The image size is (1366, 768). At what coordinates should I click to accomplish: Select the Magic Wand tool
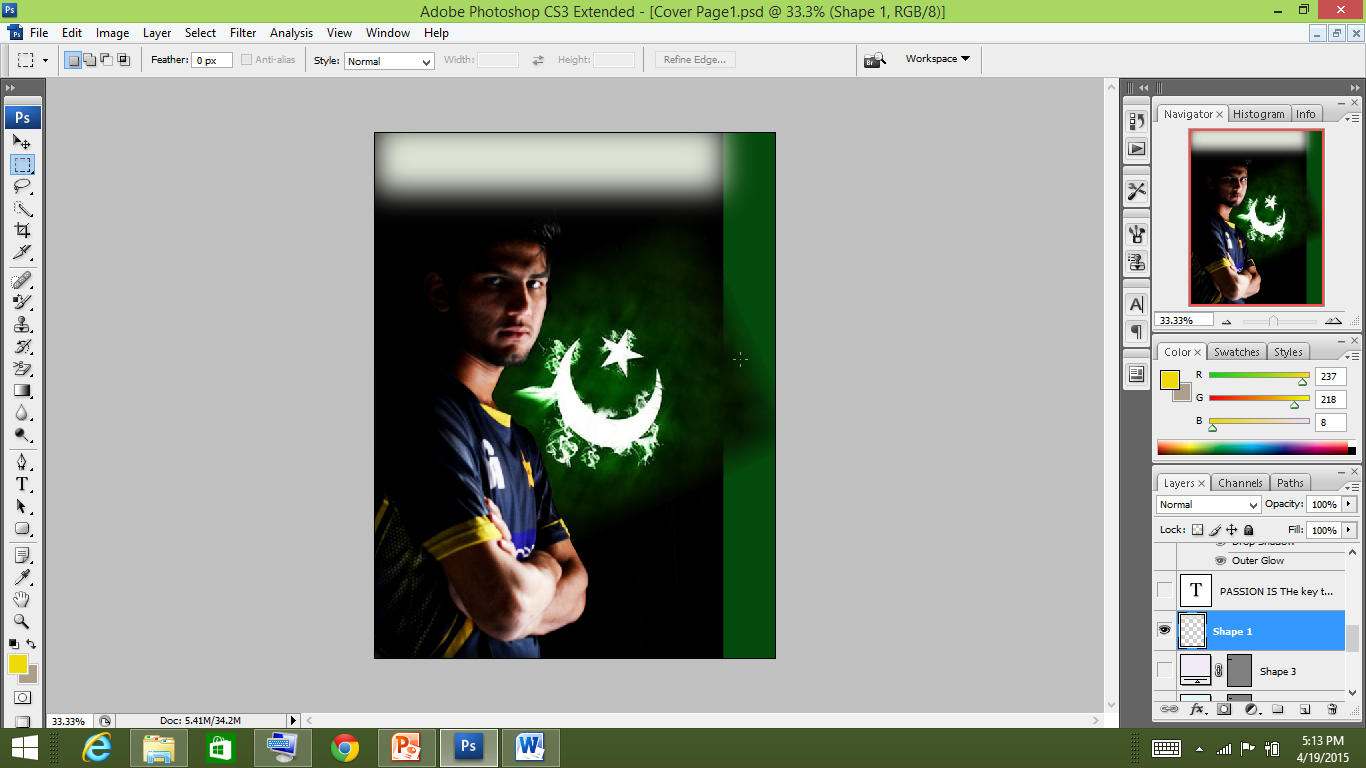coord(22,208)
